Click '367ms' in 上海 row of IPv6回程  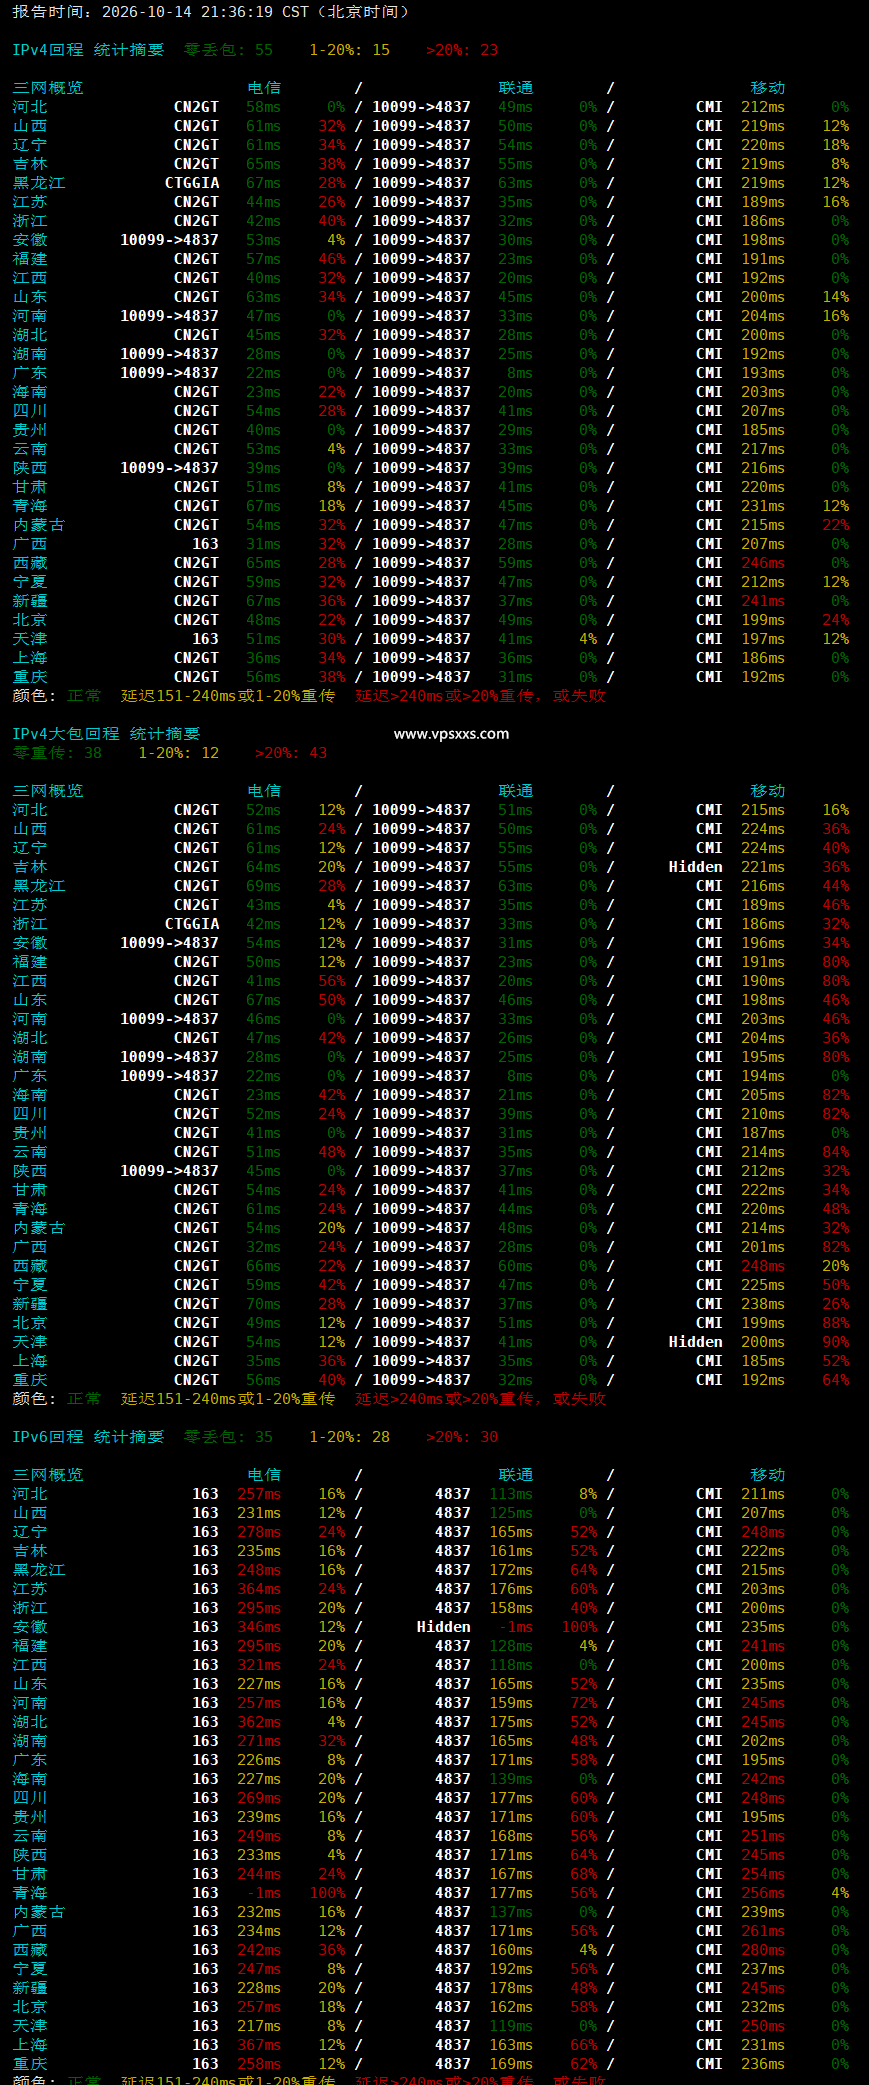[x=259, y=2045]
